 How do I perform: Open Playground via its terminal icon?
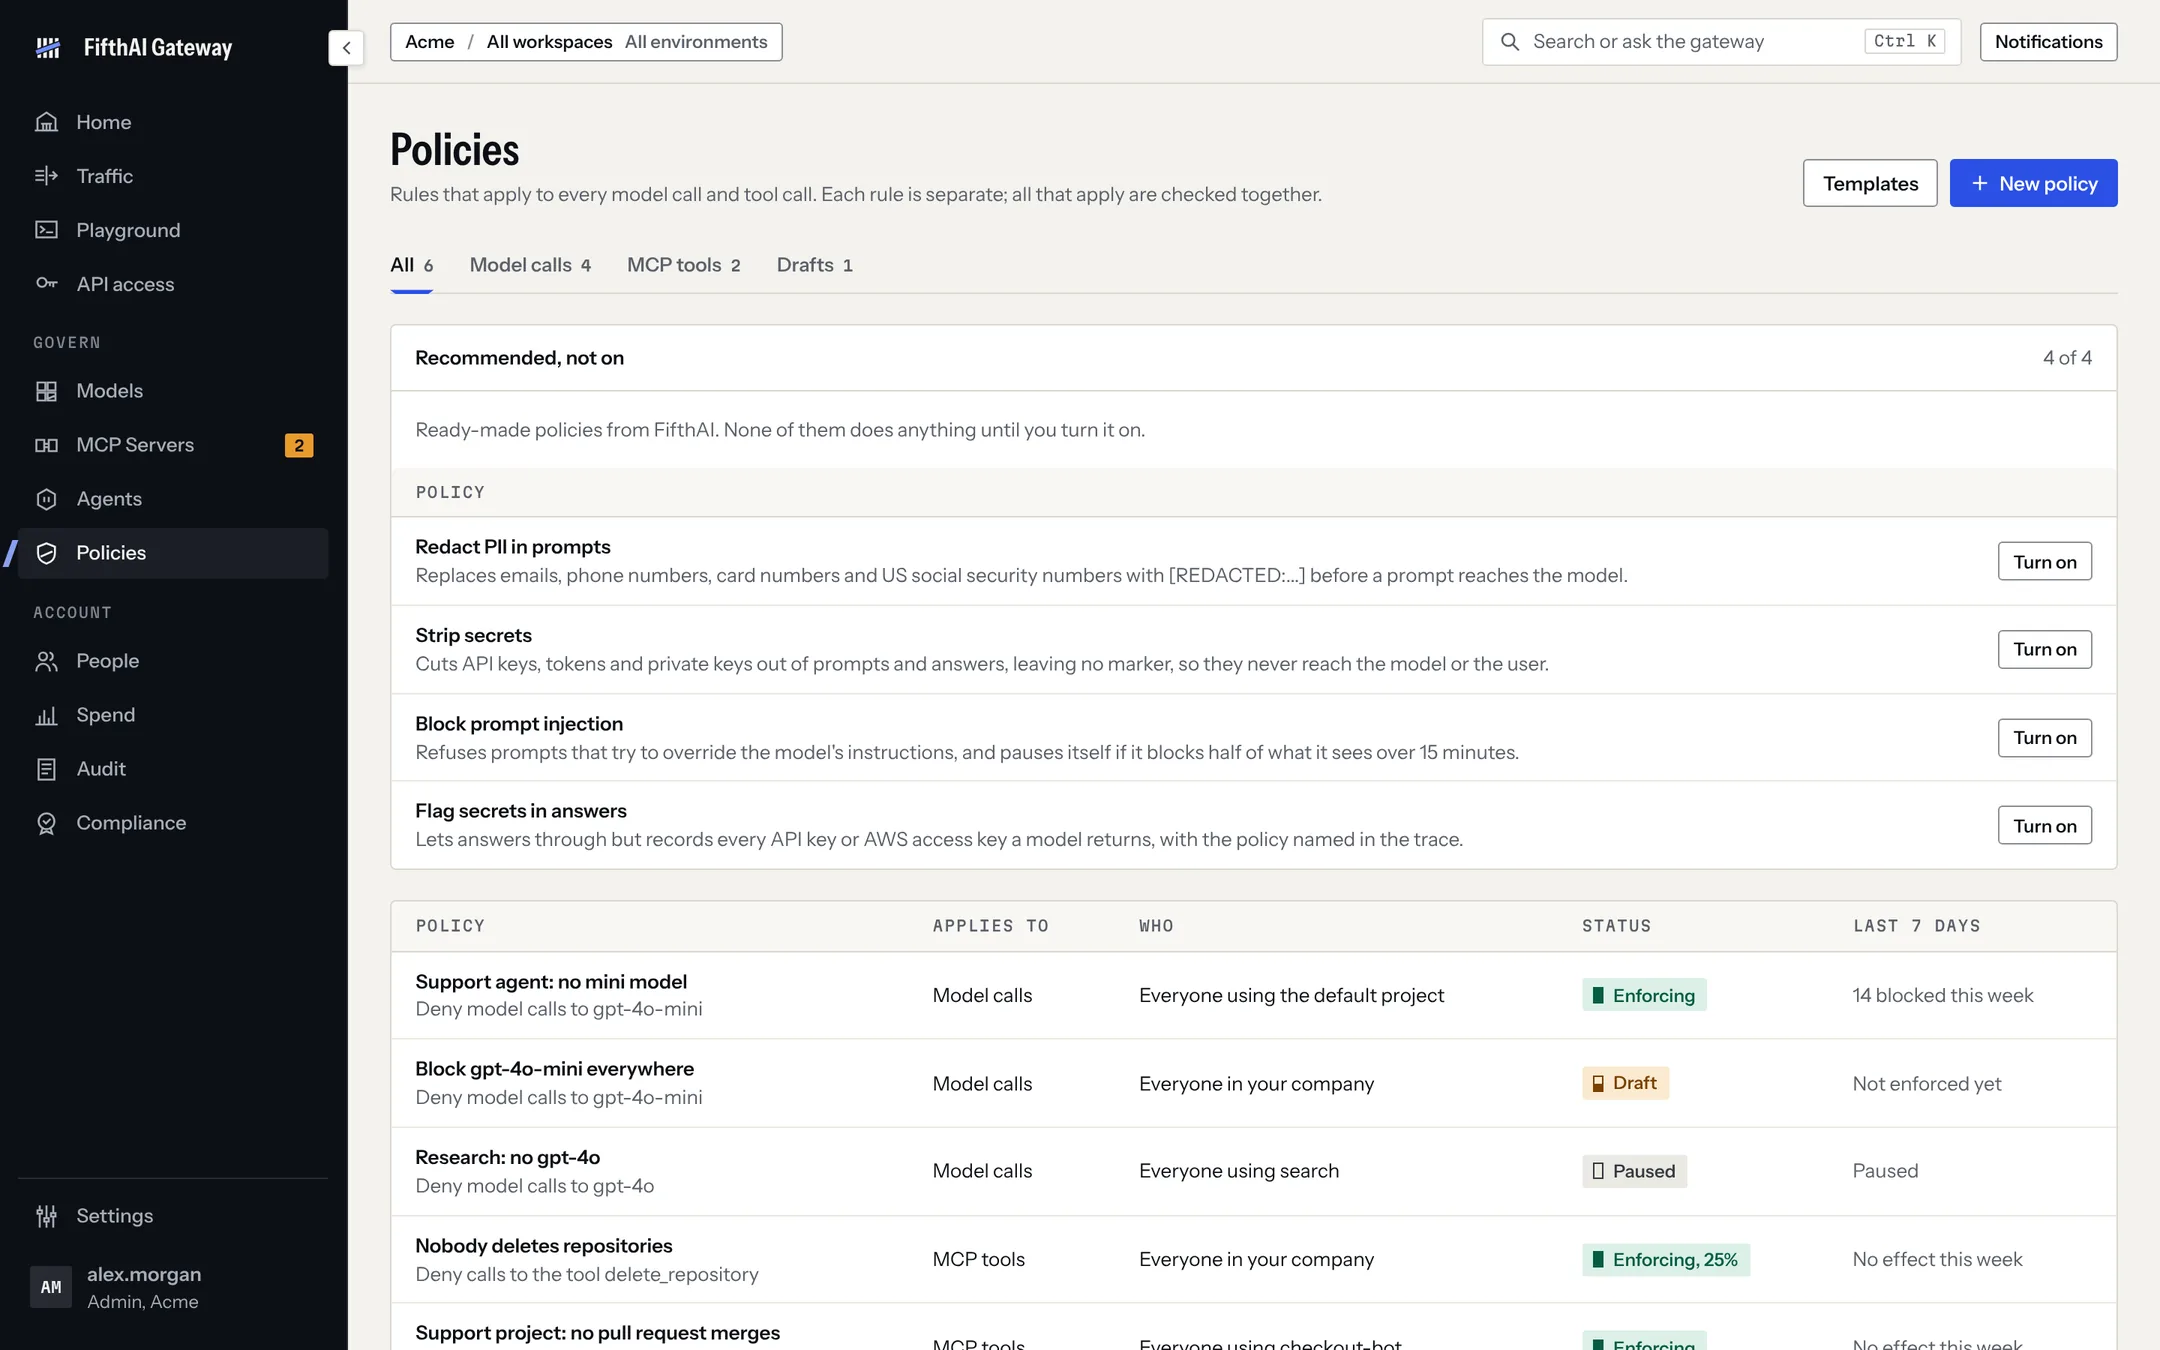46,230
